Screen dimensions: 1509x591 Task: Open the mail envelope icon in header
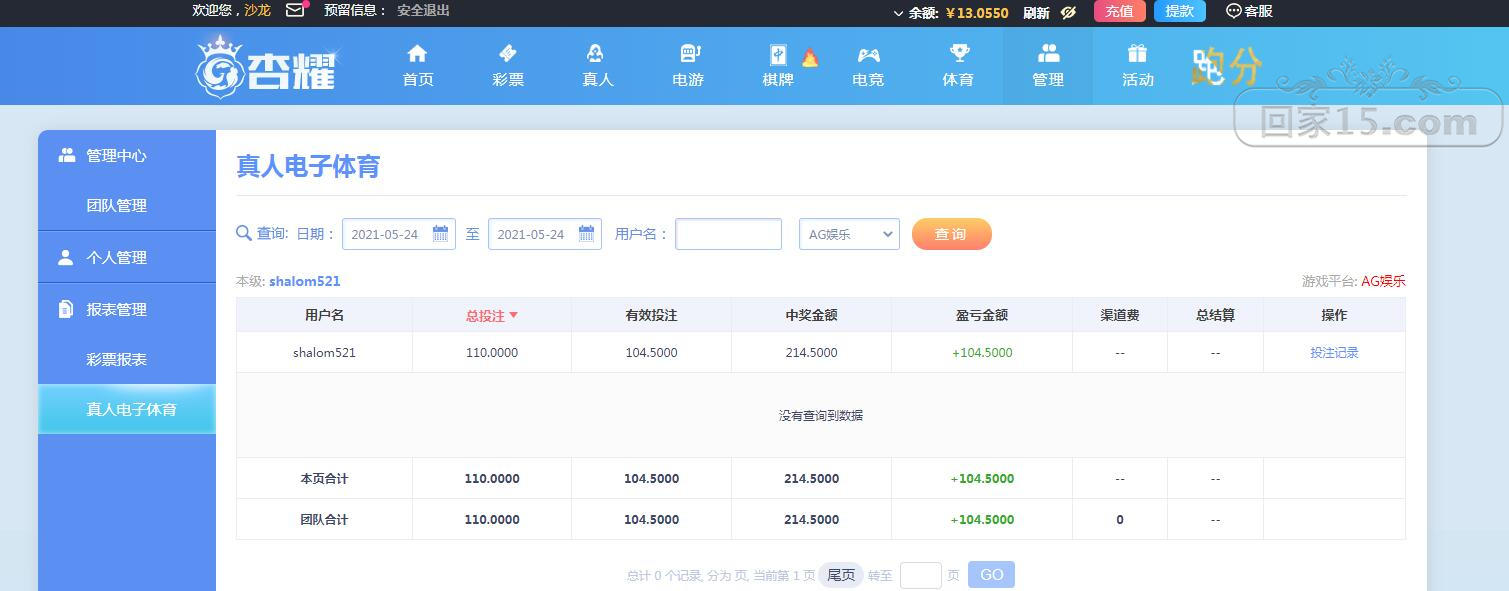[295, 10]
